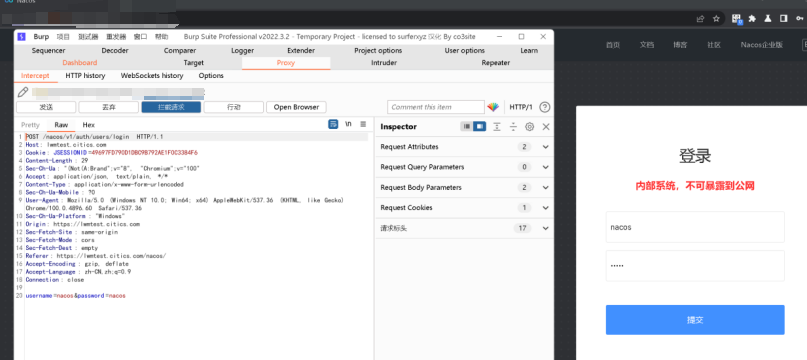Click the QR code extension icon in browser

(738, 19)
